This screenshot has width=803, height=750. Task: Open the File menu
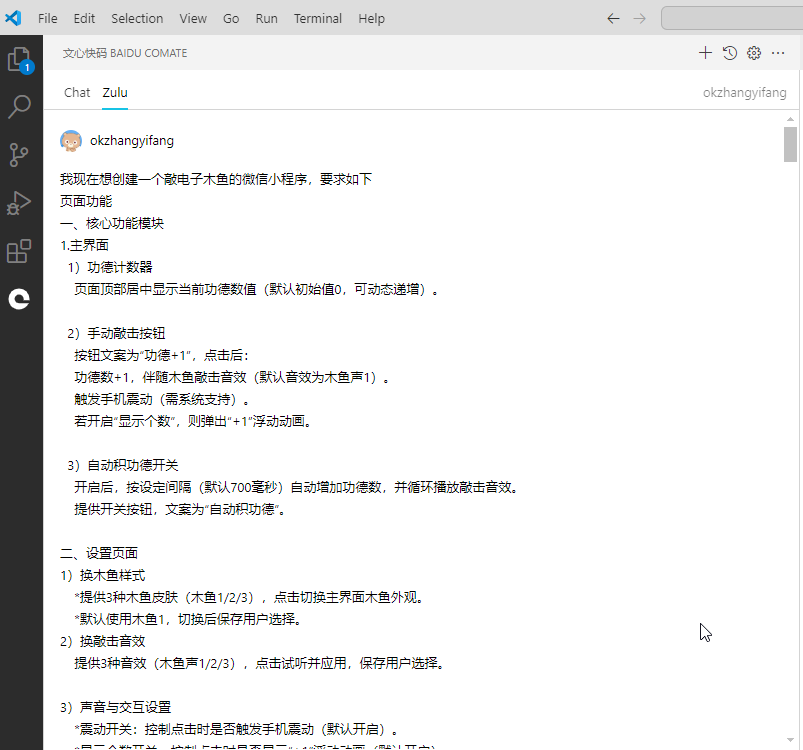48,18
